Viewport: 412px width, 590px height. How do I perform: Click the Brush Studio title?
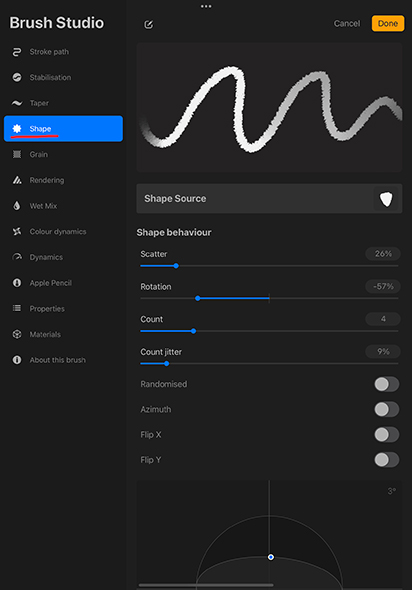57,23
